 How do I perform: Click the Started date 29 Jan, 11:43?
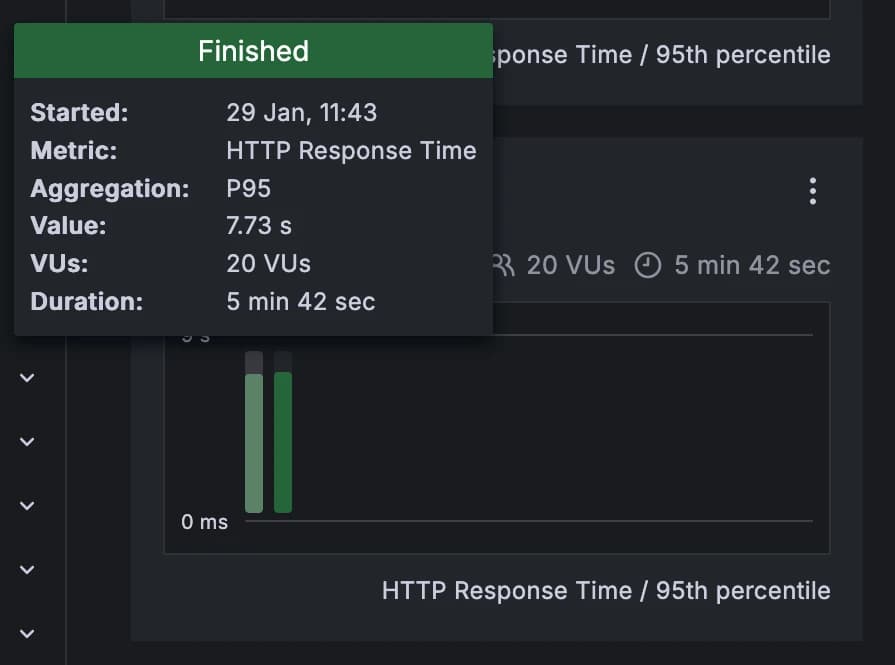(x=302, y=112)
